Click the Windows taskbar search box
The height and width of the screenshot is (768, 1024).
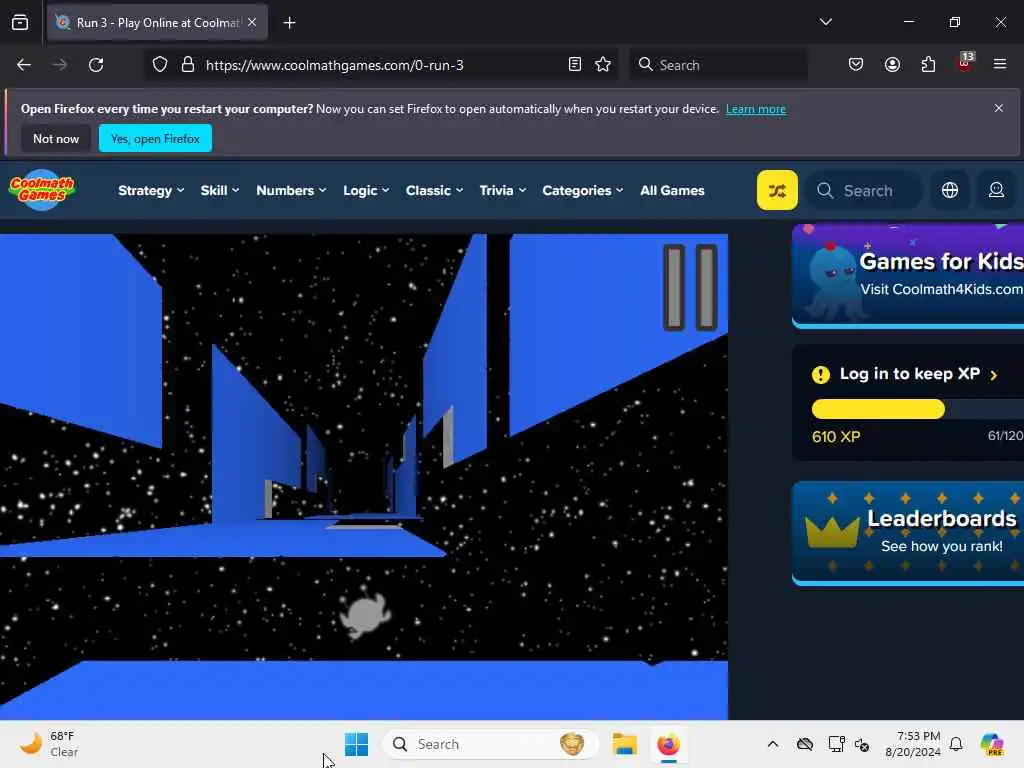point(490,744)
